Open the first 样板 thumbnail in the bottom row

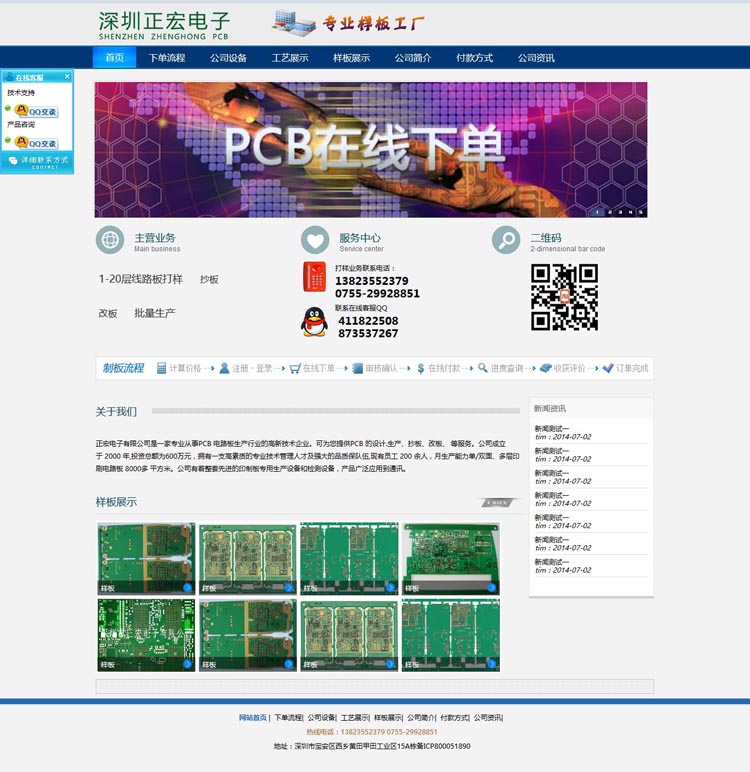point(146,635)
